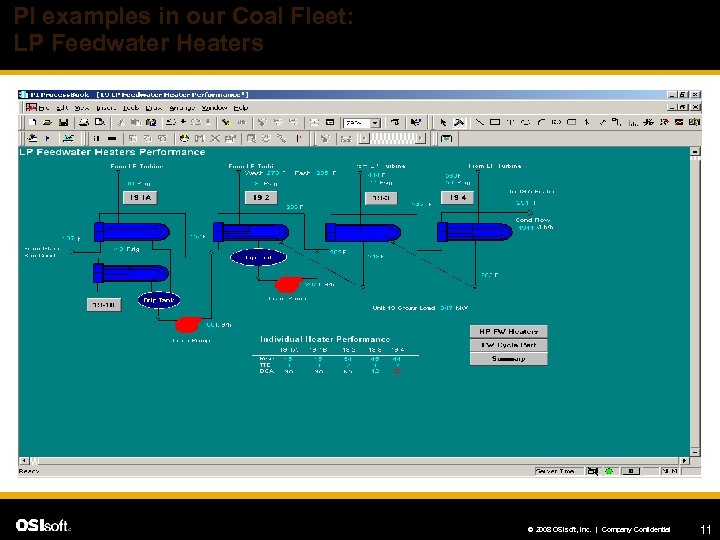The image size is (720, 540).
Task: Click the trend chart icon in lower toolbar
Action: click(x=68, y=138)
